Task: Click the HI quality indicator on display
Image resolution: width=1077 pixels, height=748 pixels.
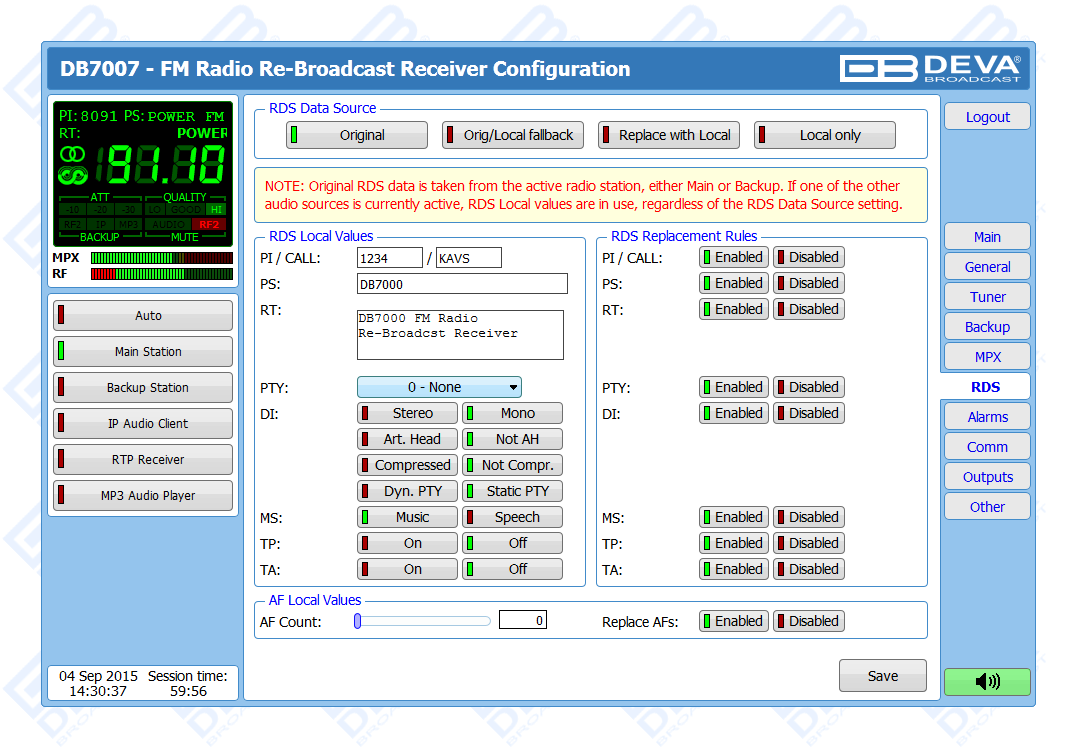Action: (215, 209)
